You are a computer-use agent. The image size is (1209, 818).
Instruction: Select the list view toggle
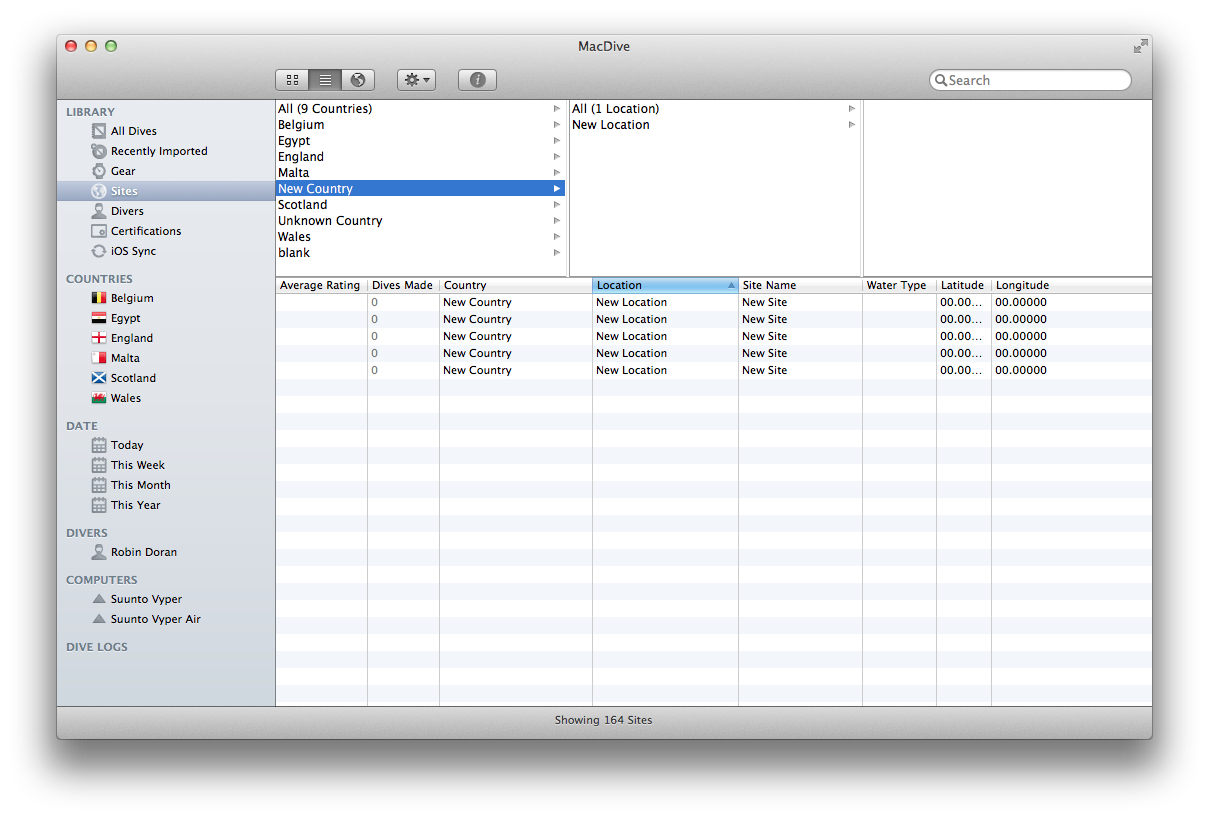point(325,80)
